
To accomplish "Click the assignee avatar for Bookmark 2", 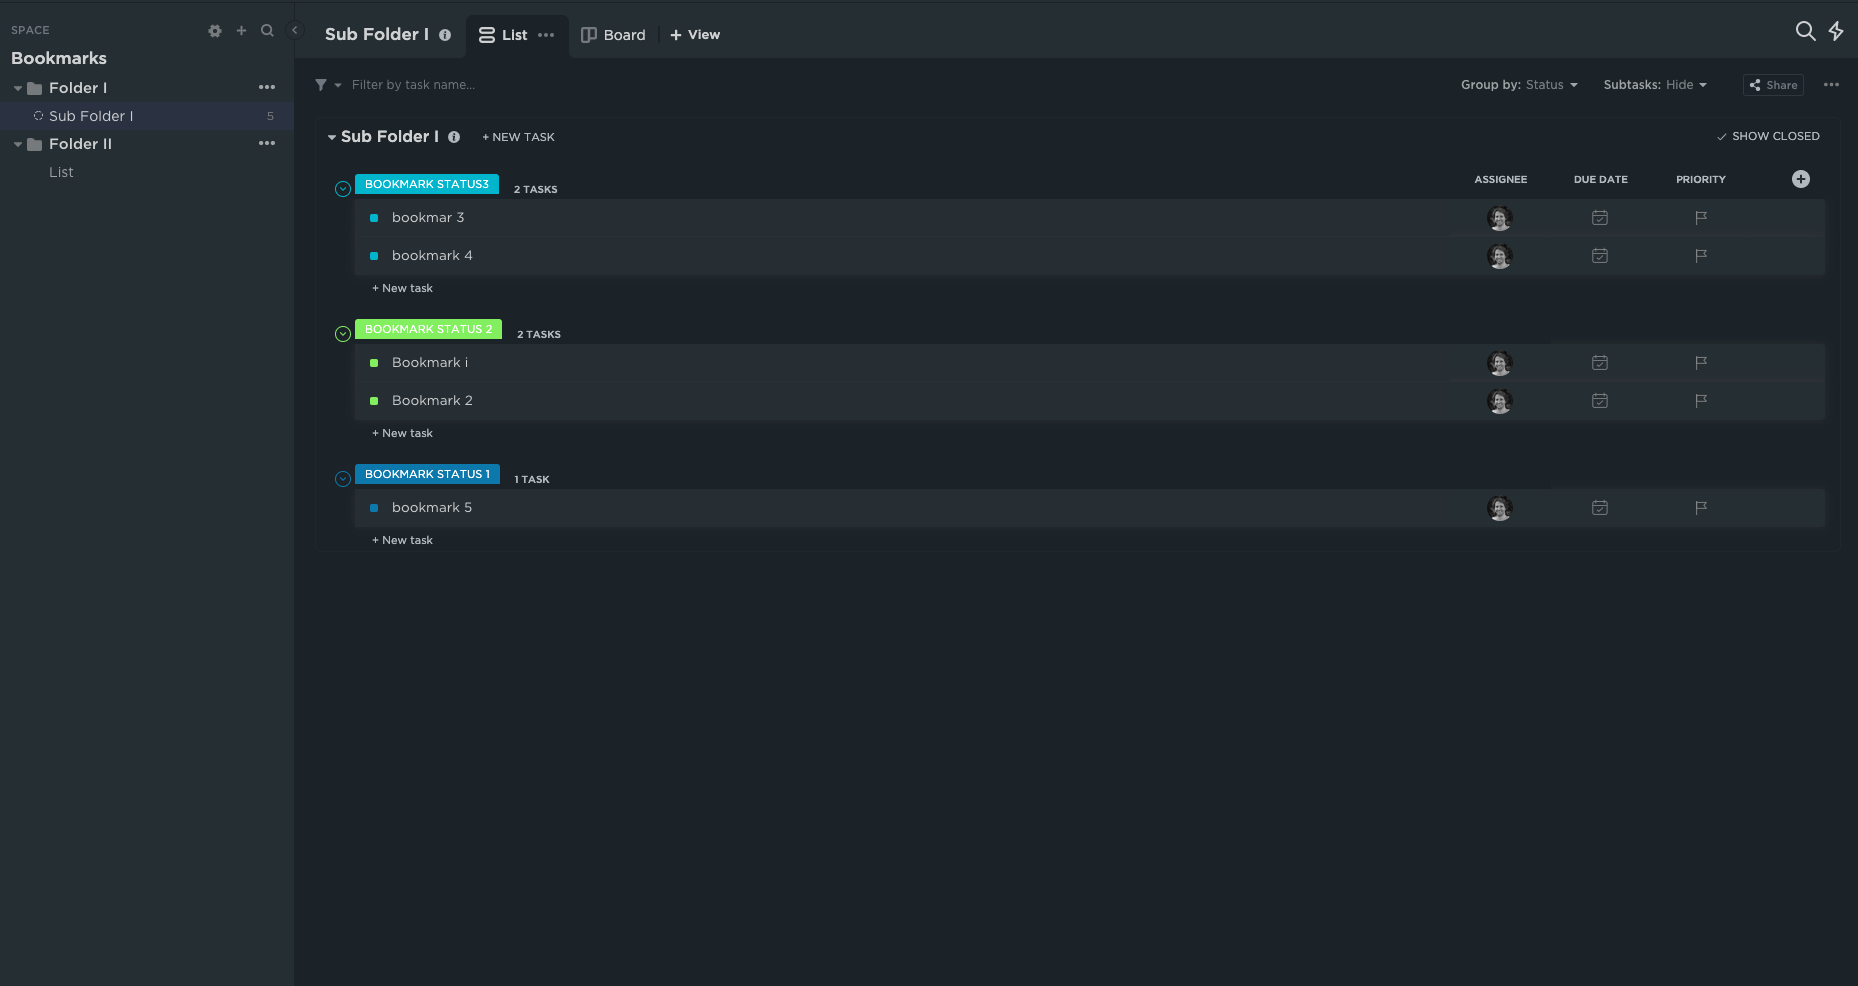I will coord(1499,401).
